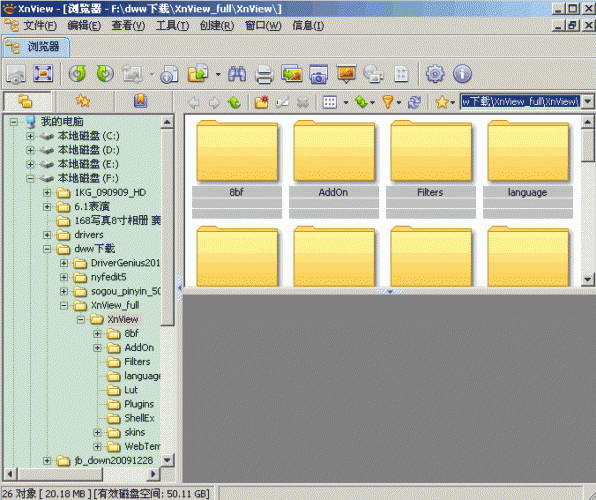The height and width of the screenshot is (500, 596).
Task: Click the tree horizontal scroll-right arrow
Action: point(153,474)
